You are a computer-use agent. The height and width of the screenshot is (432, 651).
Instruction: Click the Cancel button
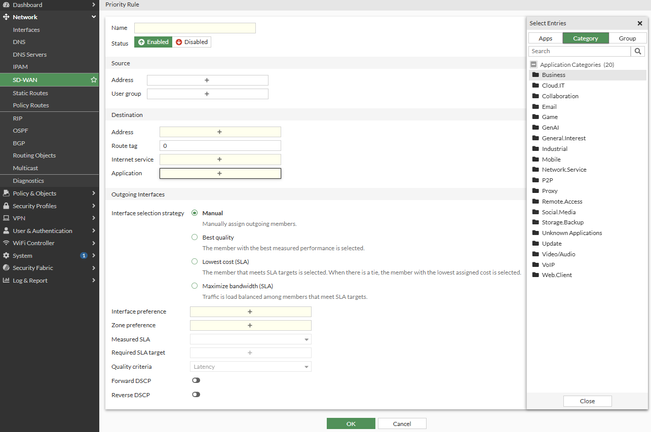[402, 424]
